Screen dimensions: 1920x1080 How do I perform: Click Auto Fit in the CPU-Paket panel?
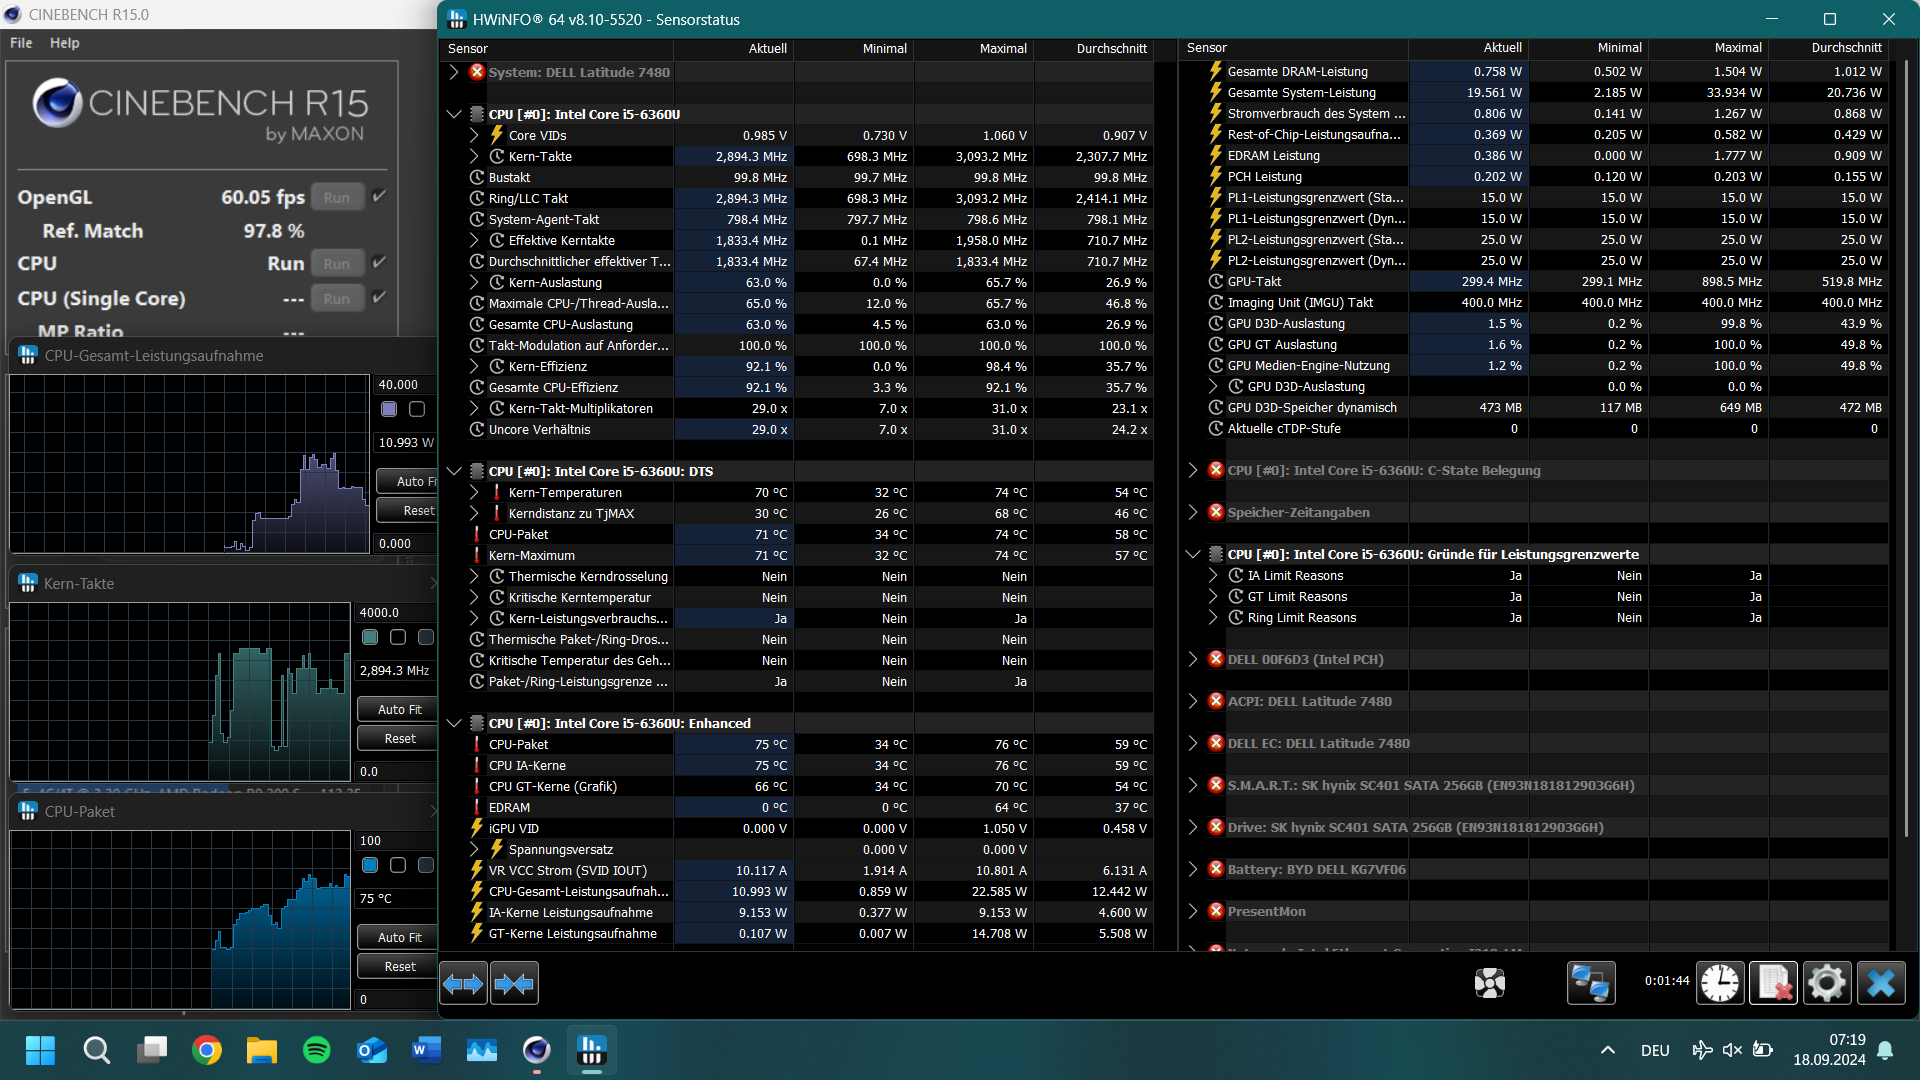[x=396, y=937]
